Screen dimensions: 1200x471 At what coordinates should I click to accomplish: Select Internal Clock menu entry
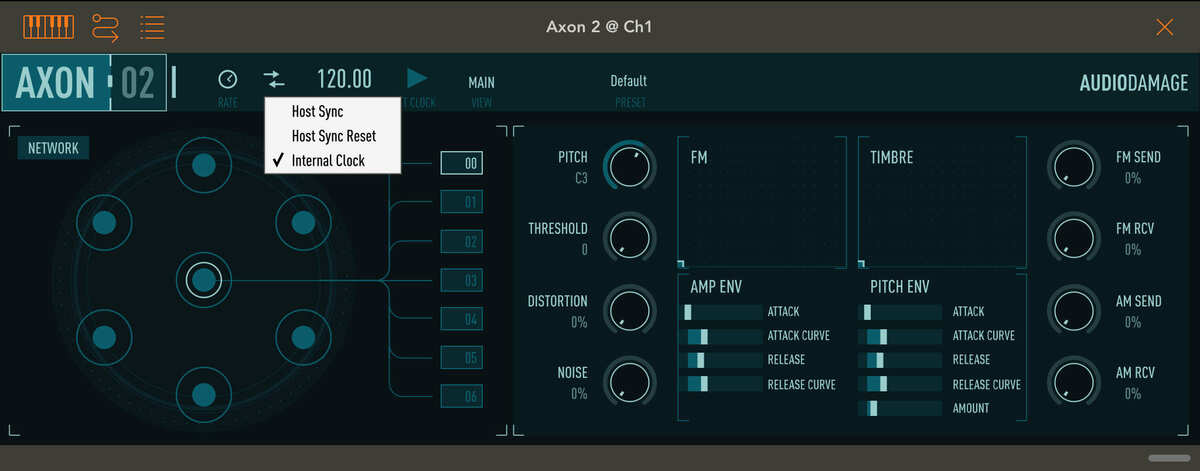pos(328,160)
